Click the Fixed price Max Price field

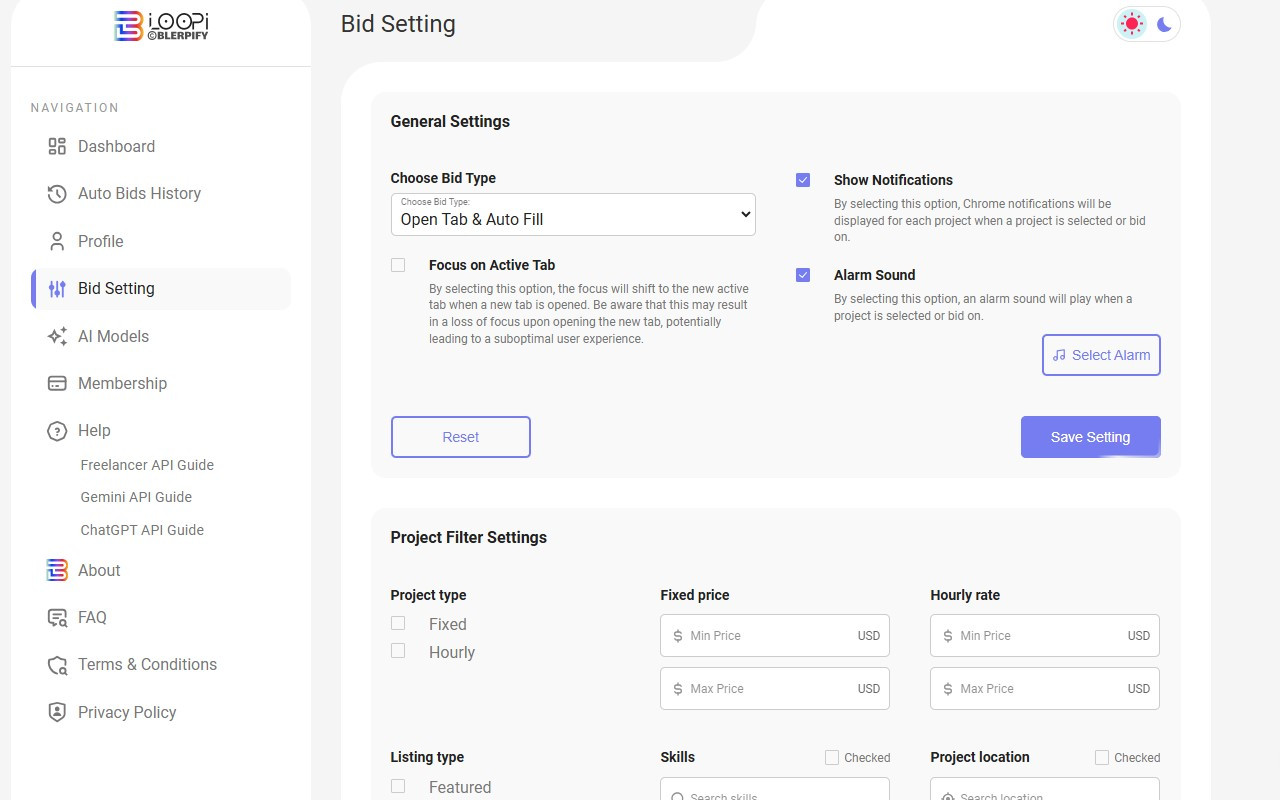click(x=775, y=689)
